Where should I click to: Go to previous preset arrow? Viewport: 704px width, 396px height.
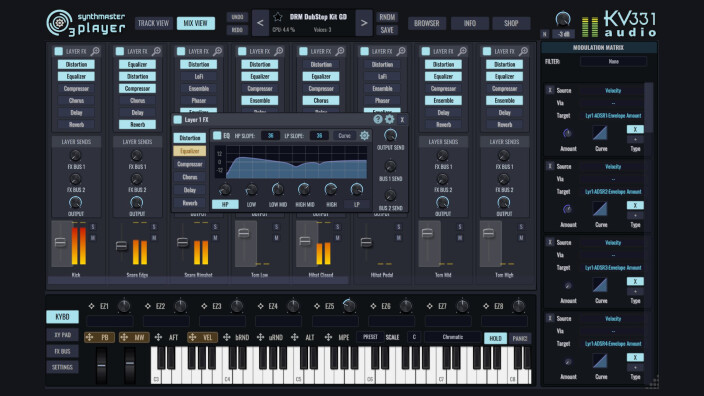click(x=260, y=23)
